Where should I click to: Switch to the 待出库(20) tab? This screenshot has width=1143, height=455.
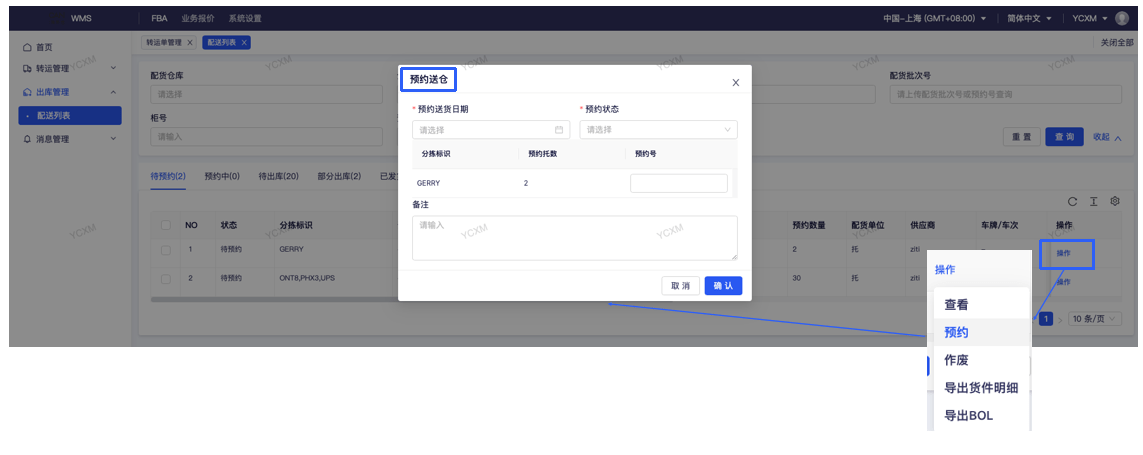click(278, 176)
